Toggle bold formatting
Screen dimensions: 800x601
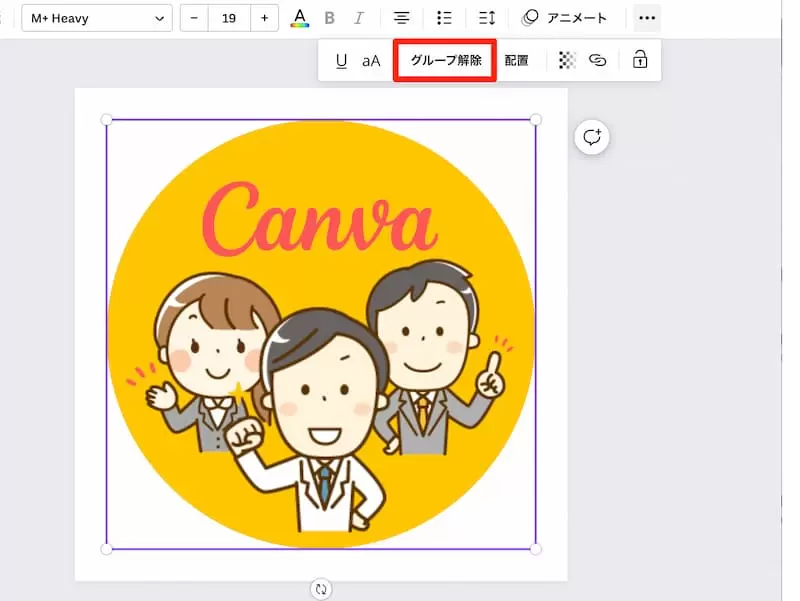click(330, 18)
